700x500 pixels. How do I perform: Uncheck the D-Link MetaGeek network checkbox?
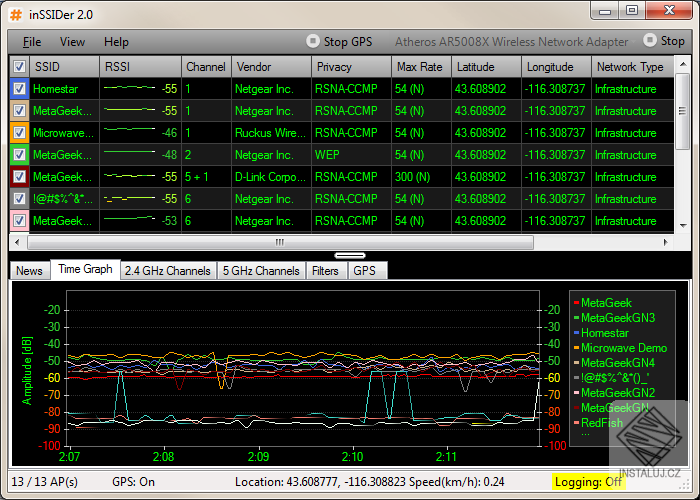coord(19,177)
